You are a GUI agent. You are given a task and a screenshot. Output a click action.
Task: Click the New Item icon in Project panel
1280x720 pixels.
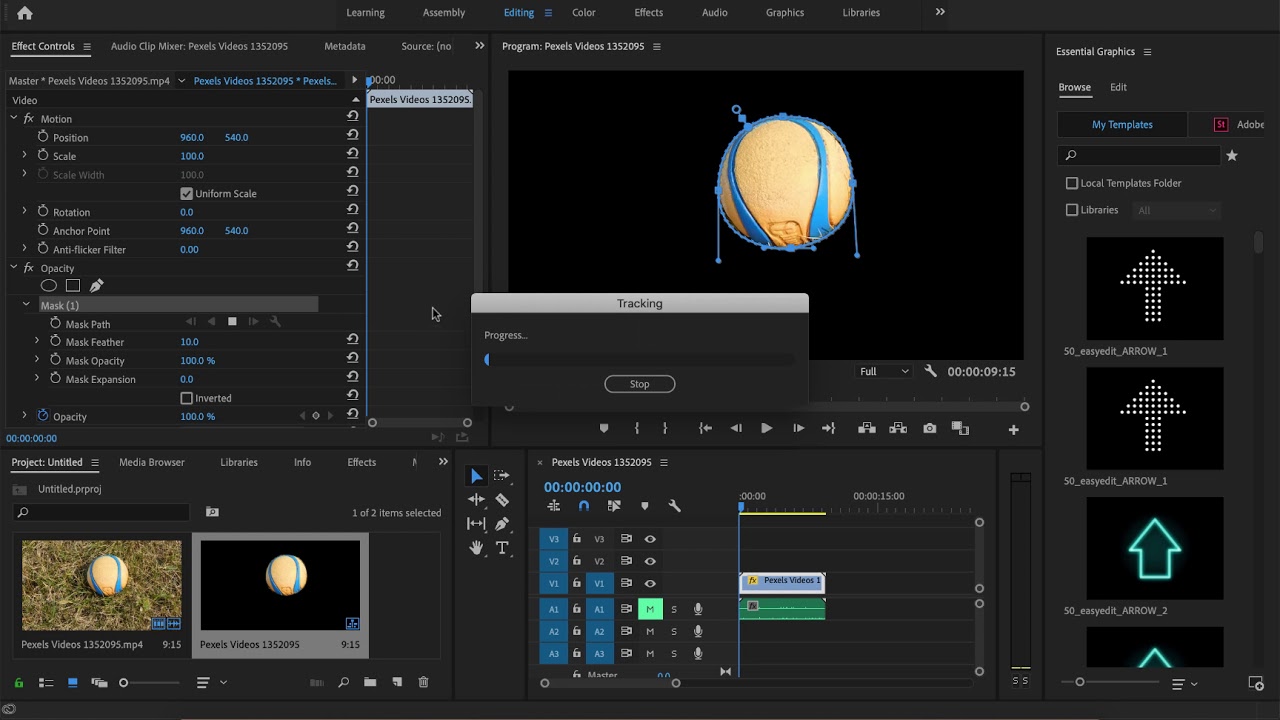[397, 682]
